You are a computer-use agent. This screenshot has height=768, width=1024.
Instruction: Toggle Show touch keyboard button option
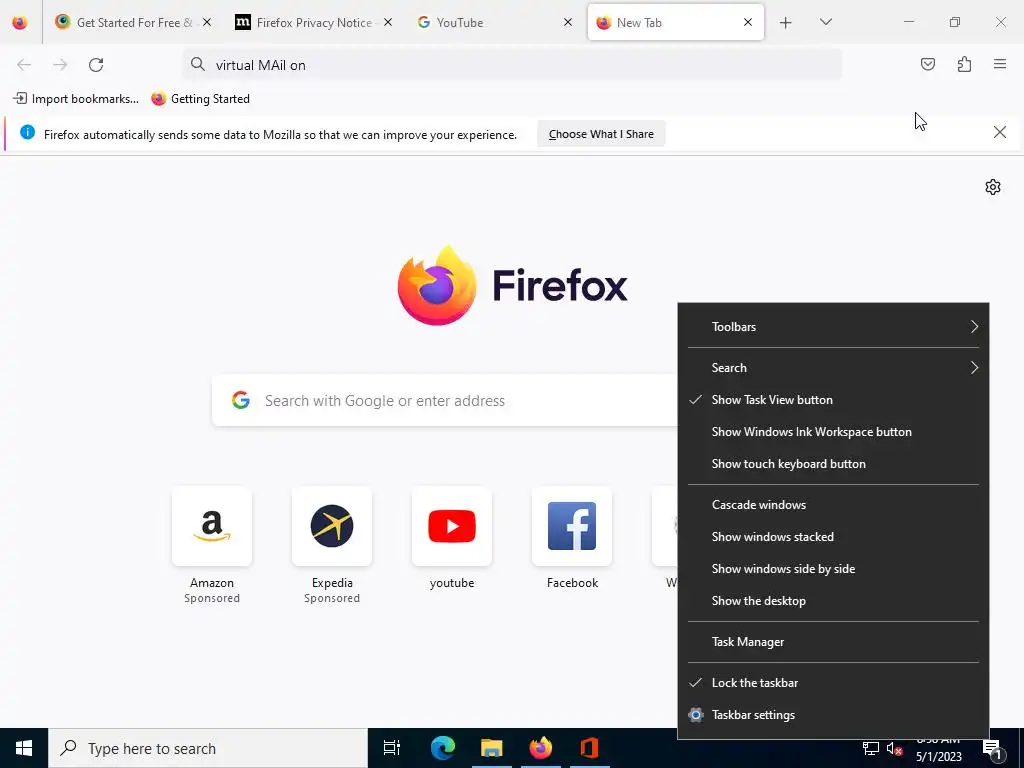click(x=833, y=464)
